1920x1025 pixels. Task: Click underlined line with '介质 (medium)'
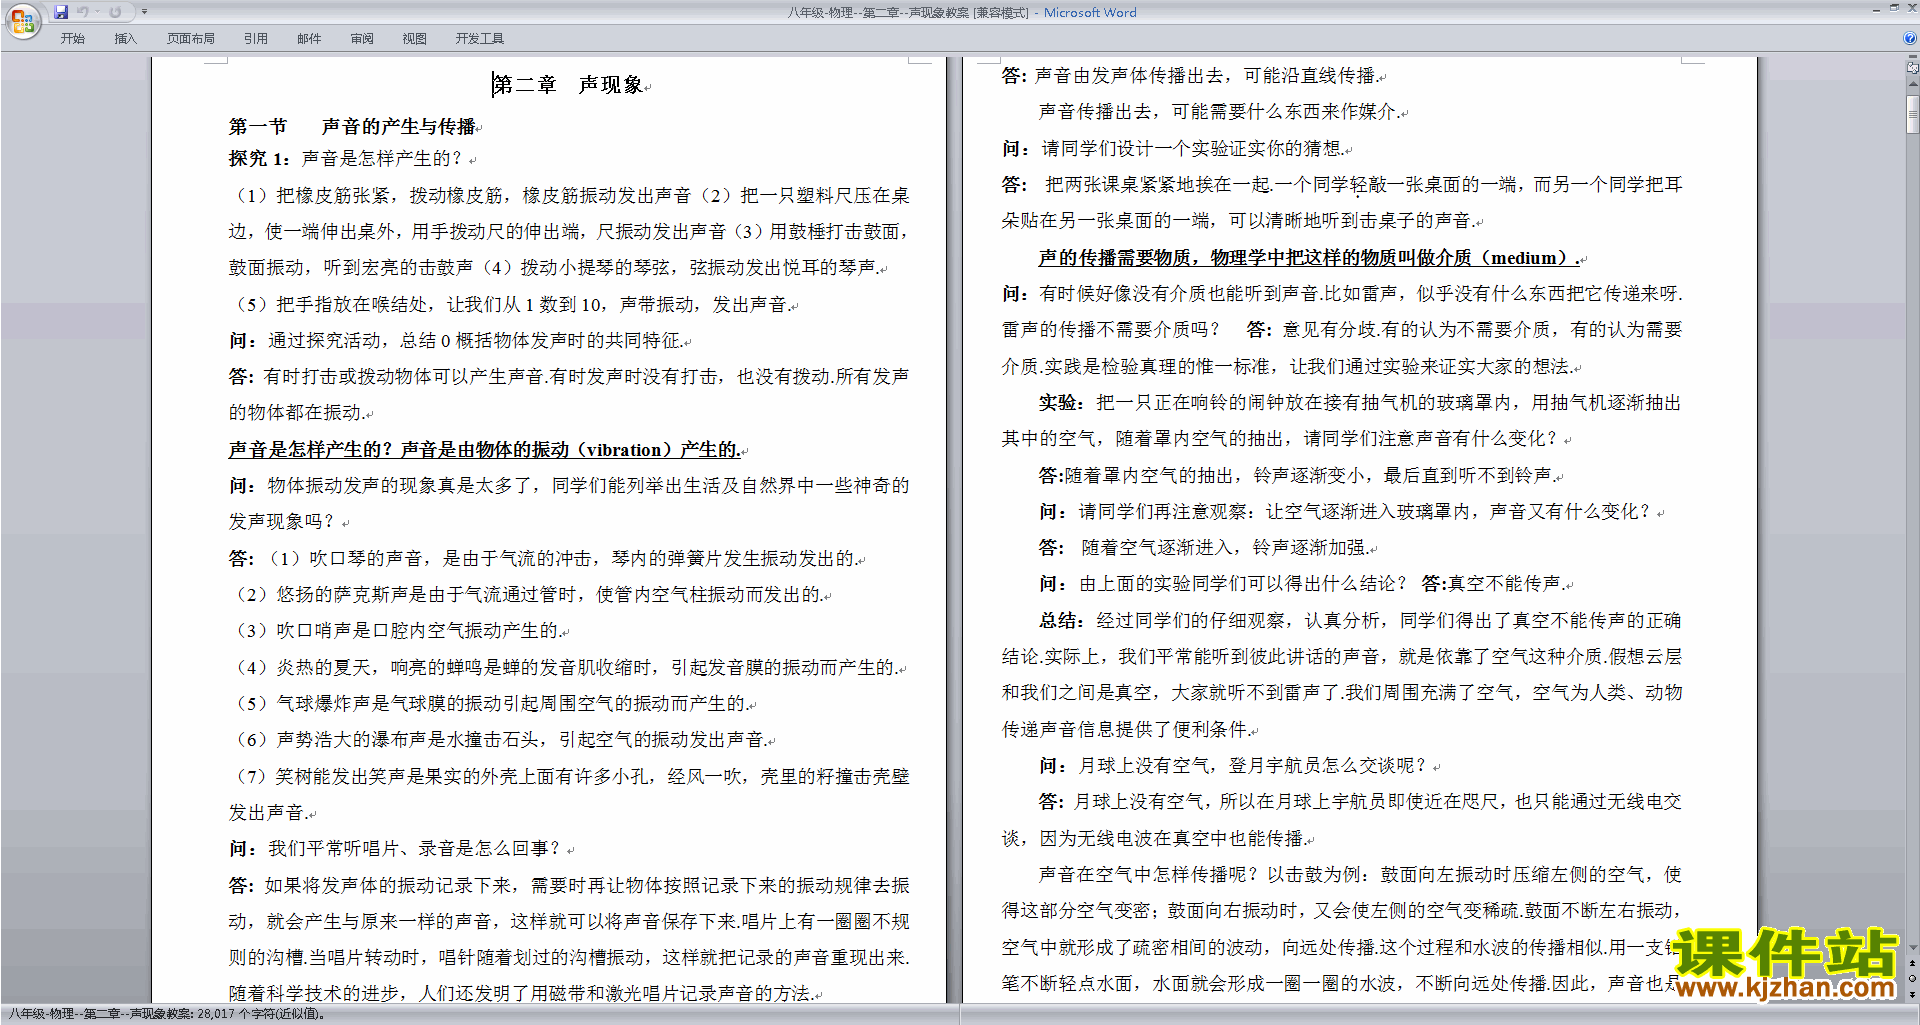coord(1310,257)
